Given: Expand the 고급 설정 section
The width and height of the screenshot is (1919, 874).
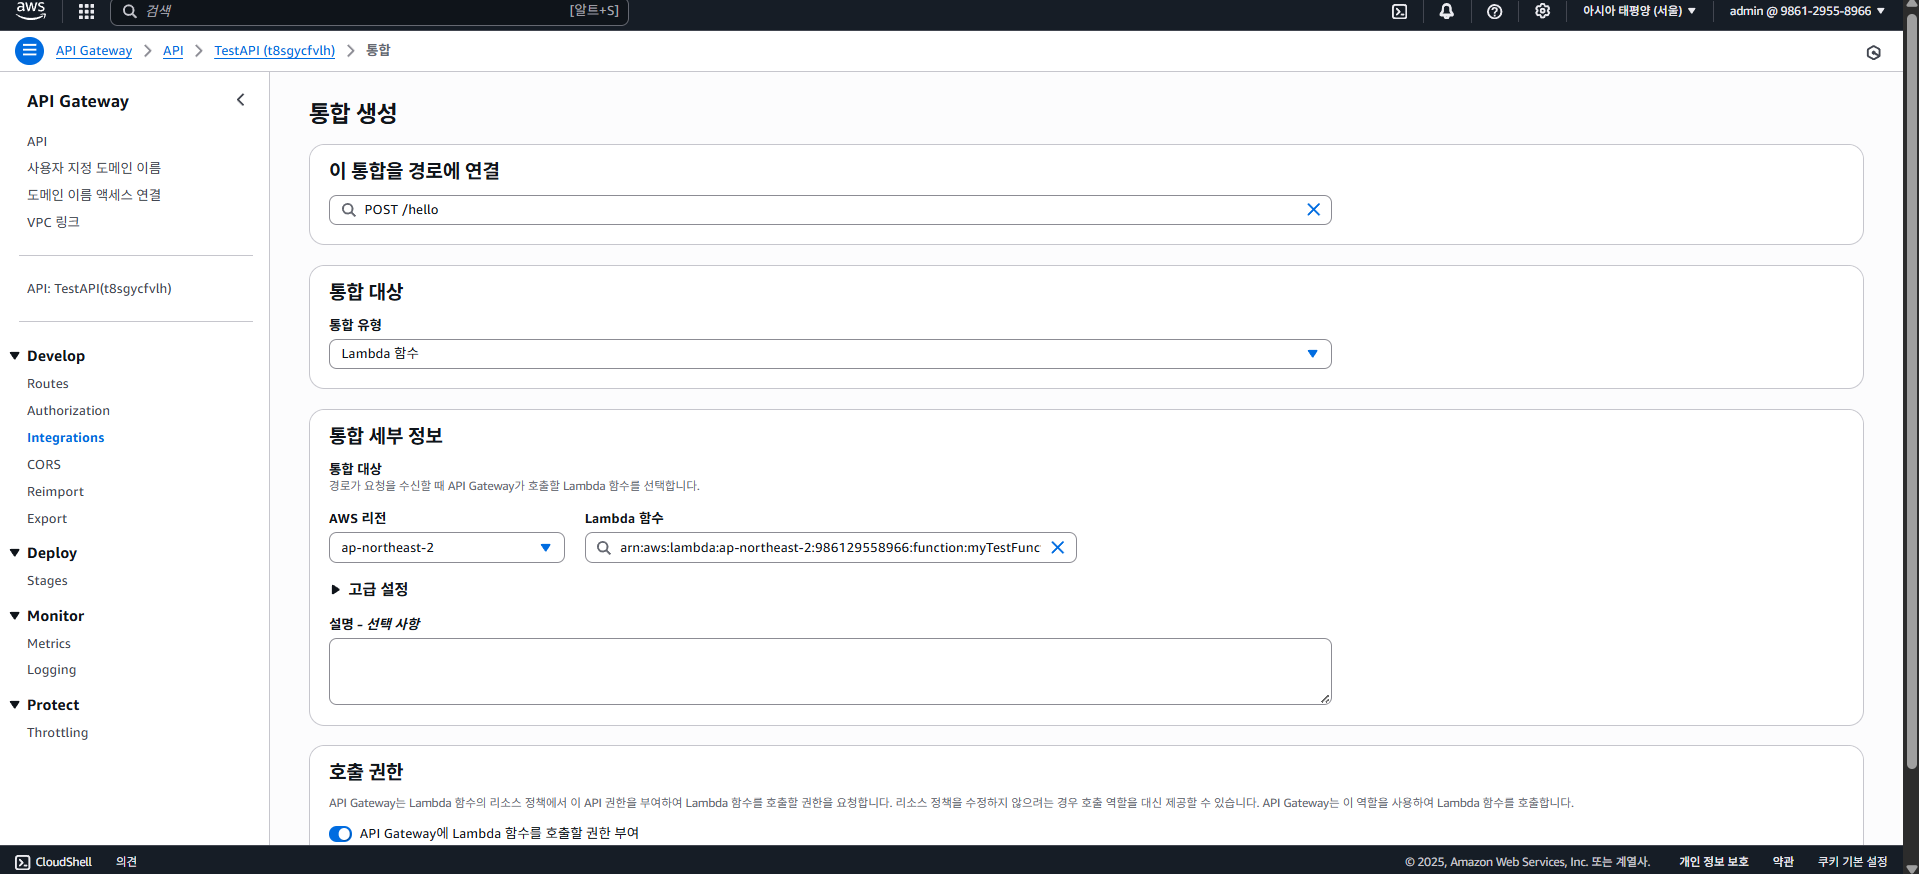Looking at the screenshot, I should (x=369, y=590).
